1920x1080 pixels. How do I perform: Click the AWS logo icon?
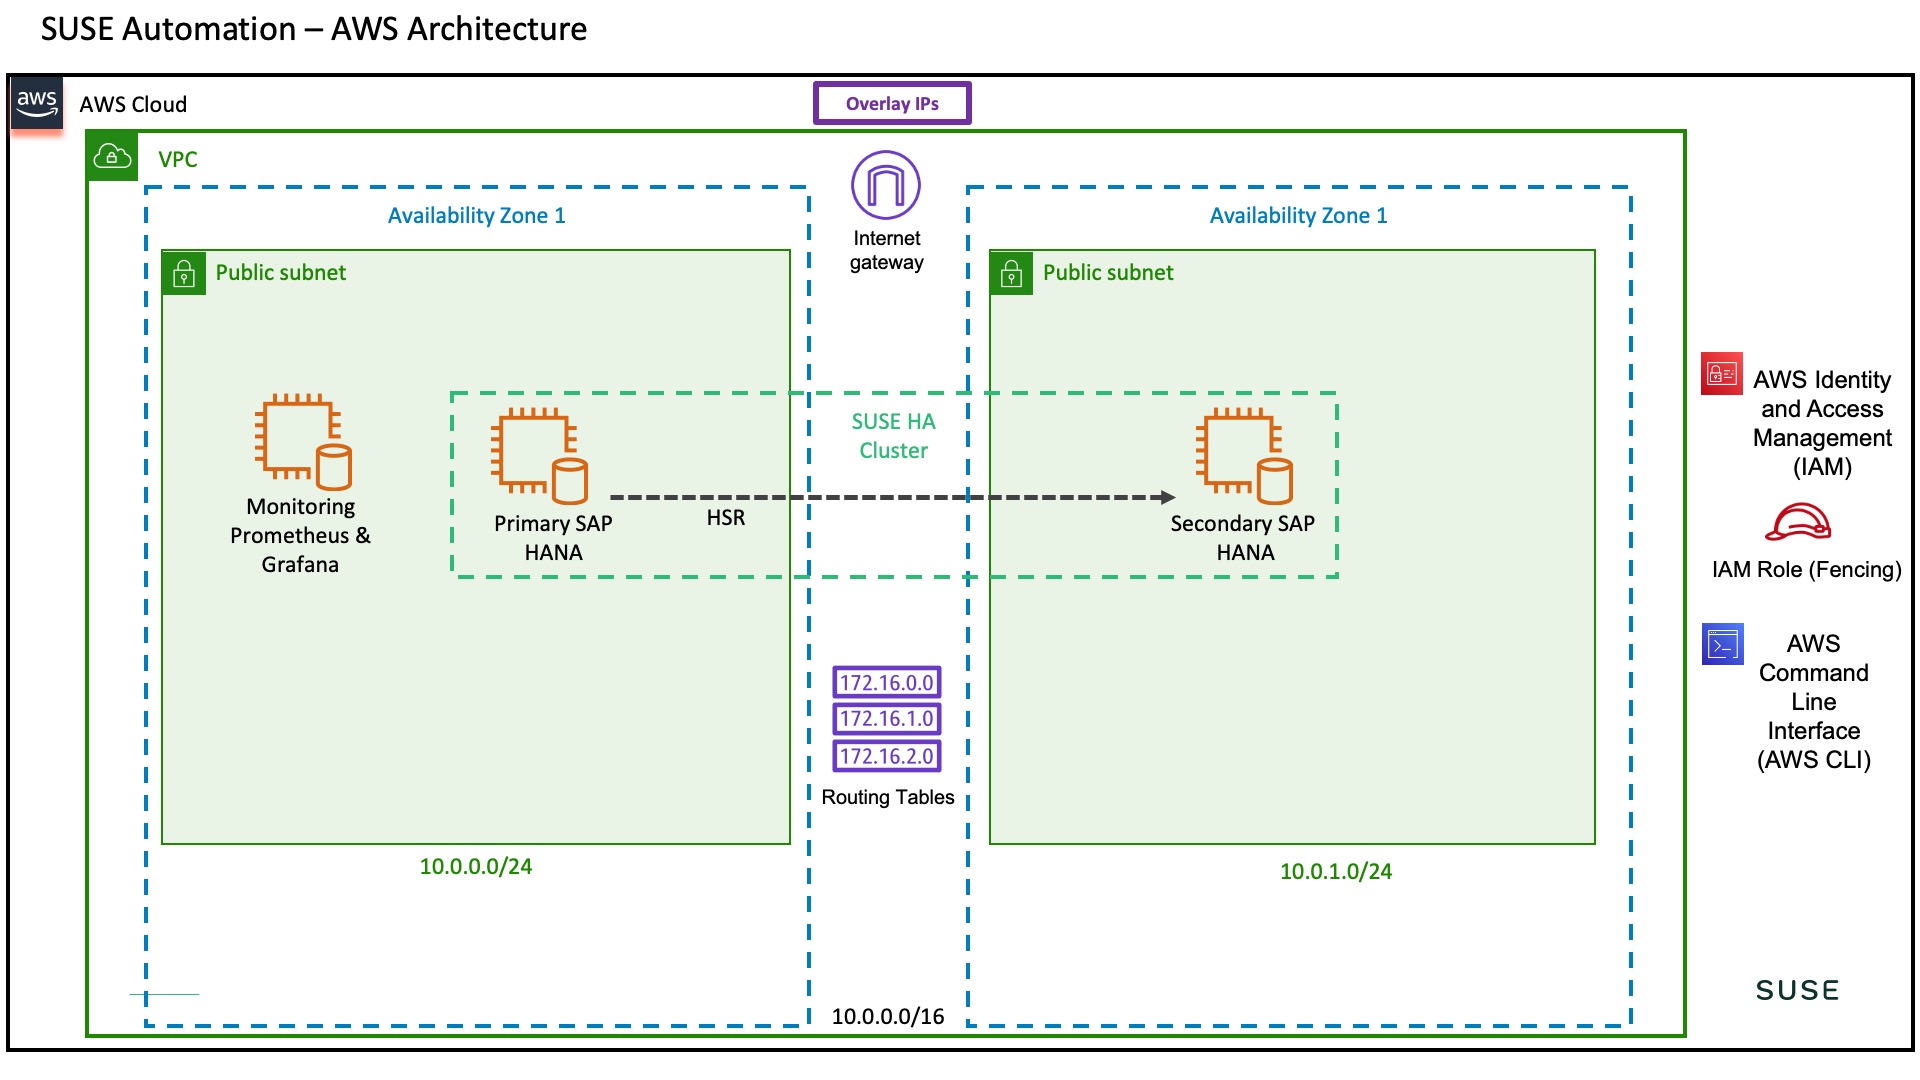click(x=37, y=103)
